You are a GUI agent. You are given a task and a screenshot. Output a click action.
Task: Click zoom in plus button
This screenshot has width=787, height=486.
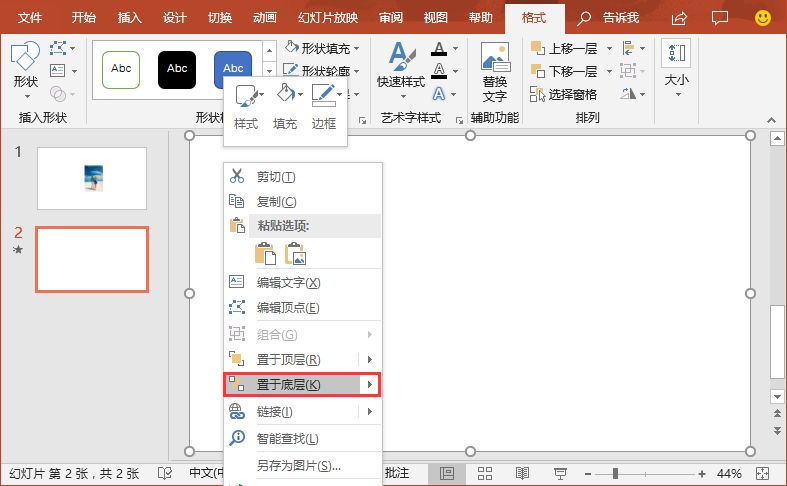tap(702, 473)
